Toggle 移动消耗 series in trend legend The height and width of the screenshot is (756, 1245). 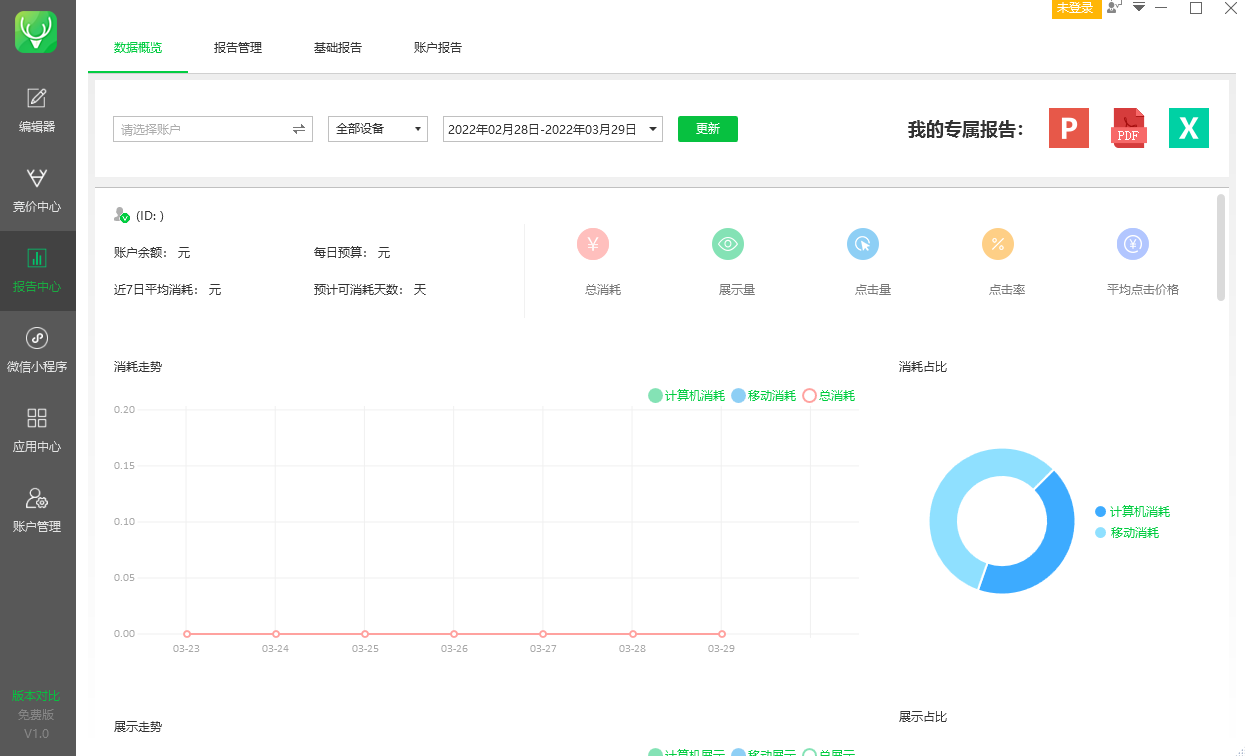click(x=764, y=396)
